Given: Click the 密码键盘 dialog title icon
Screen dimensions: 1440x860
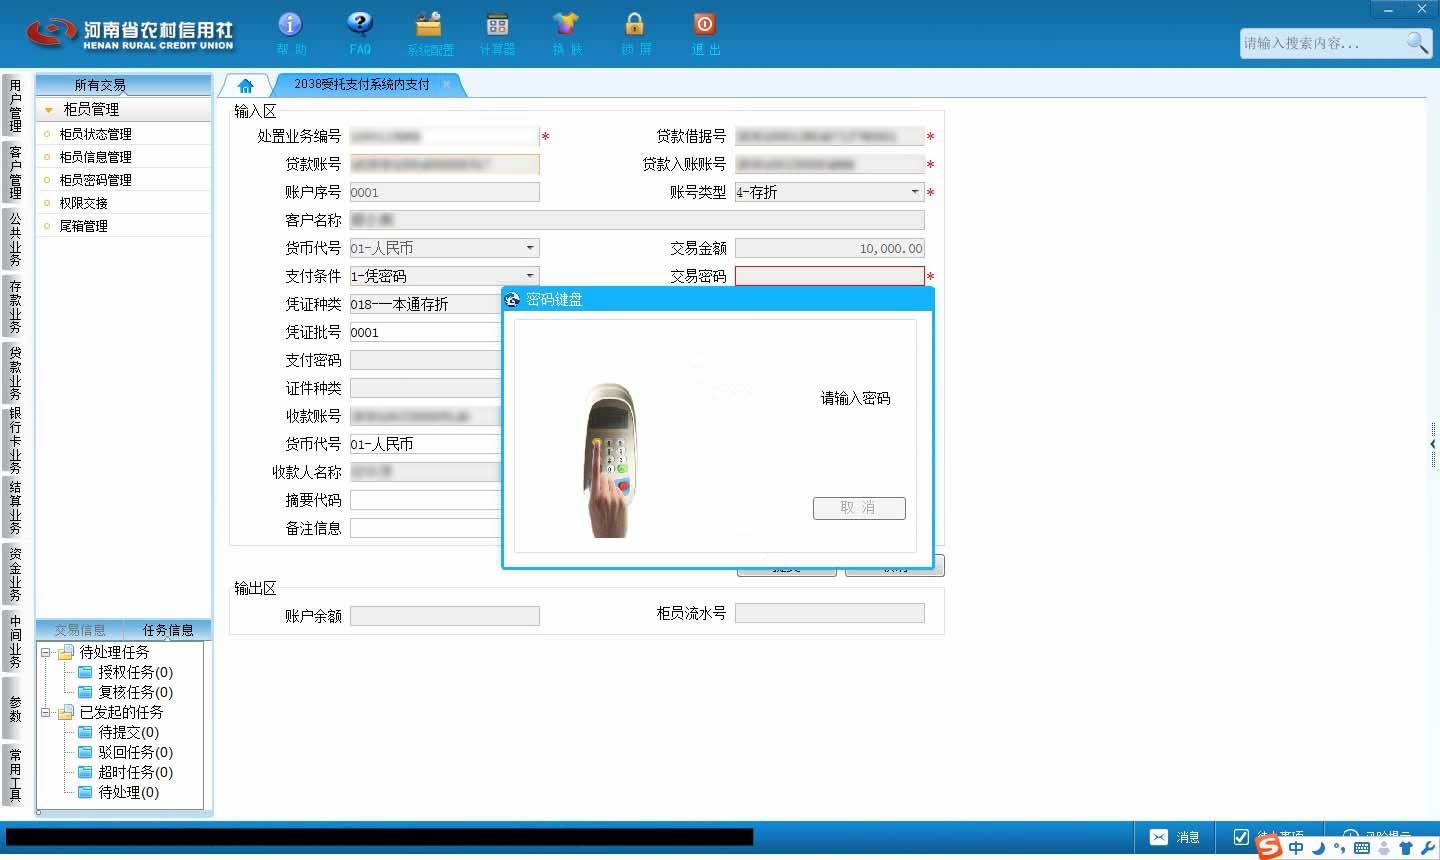Looking at the screenshot, I should click(x=513, y=299).
